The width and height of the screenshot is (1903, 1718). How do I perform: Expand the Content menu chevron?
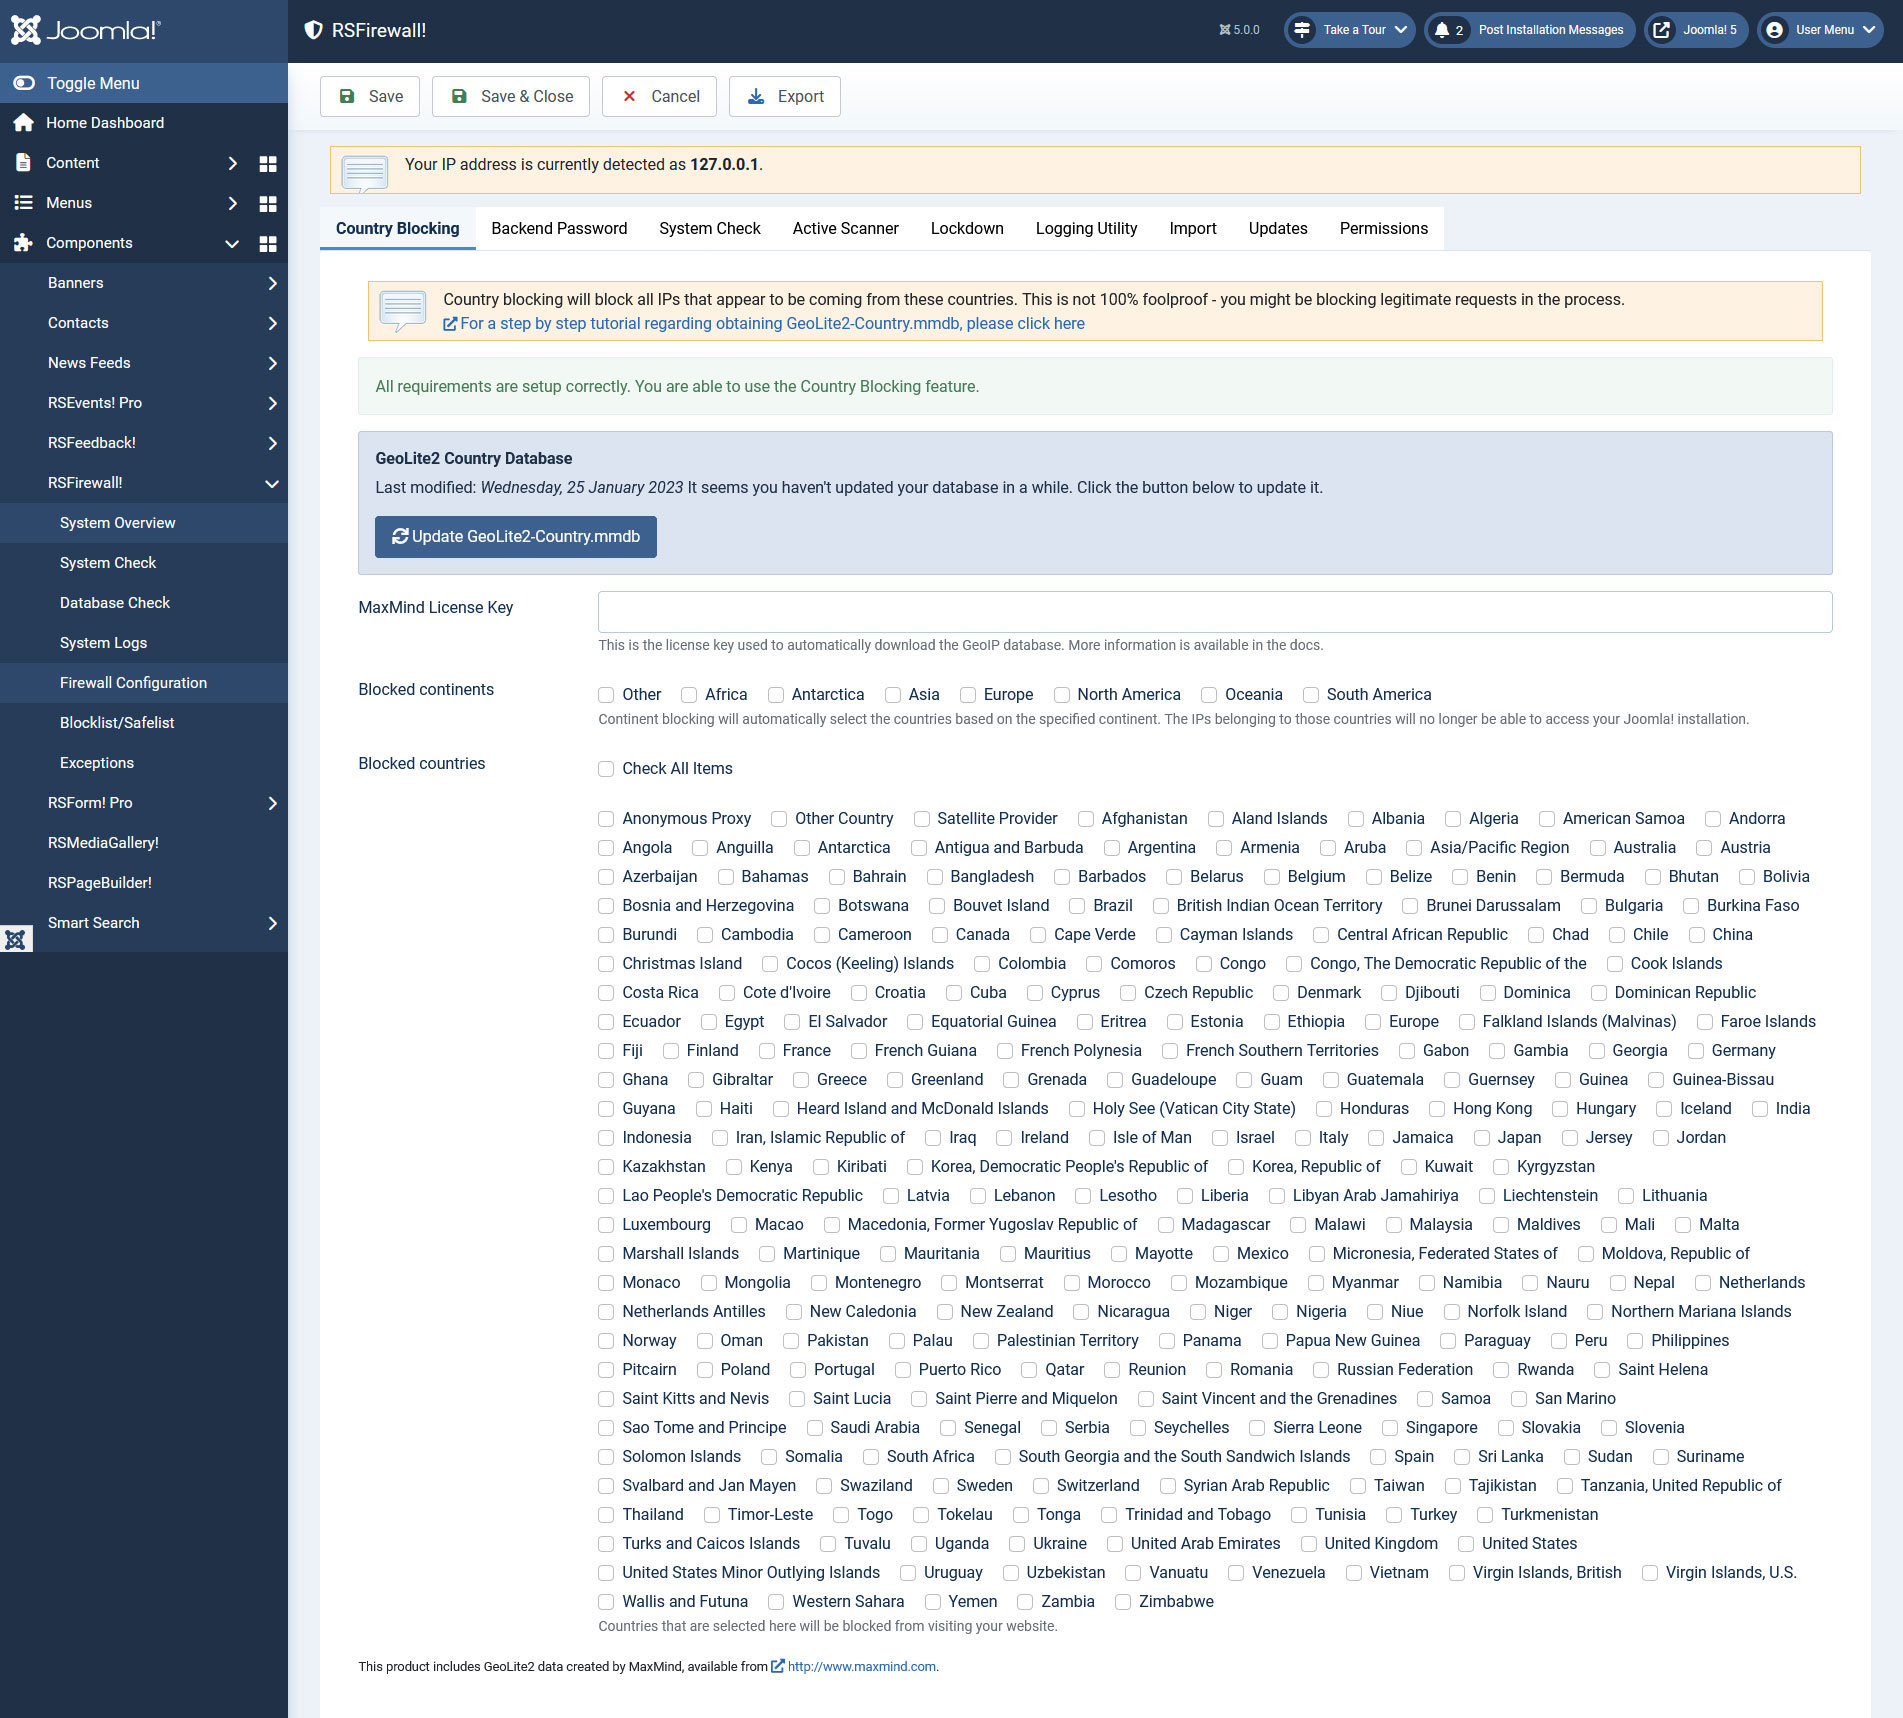pyautogui.click(x=232, y=163)
